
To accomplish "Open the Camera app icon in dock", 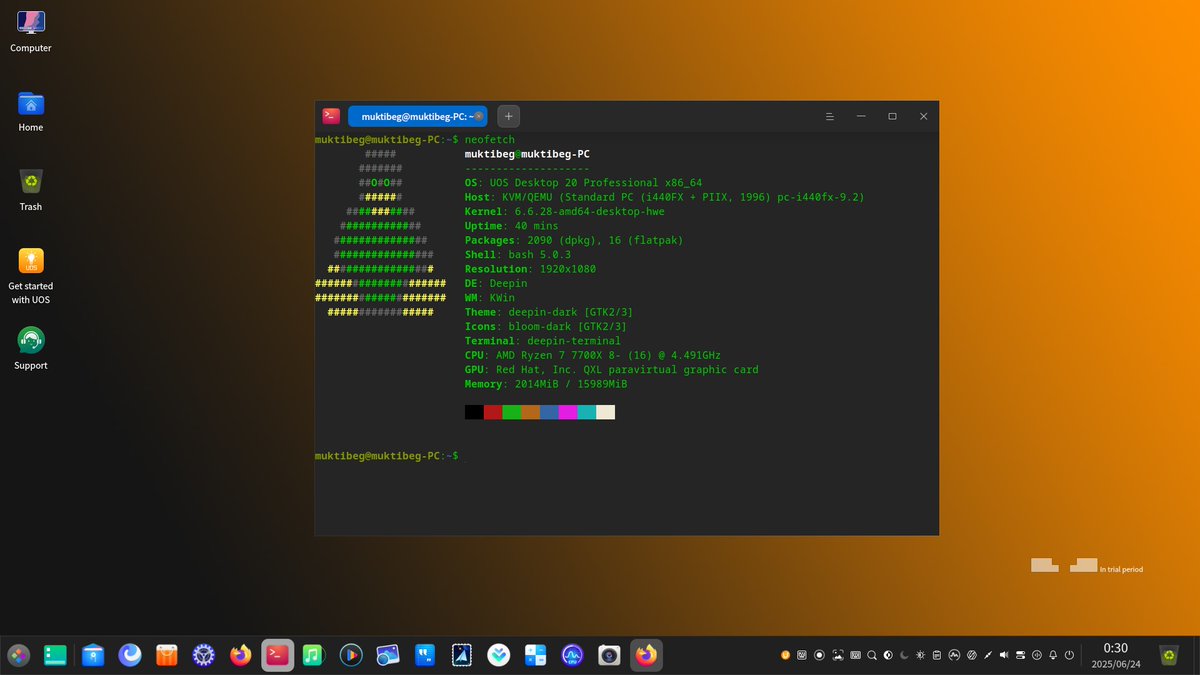I will click(x=609, y=655).
